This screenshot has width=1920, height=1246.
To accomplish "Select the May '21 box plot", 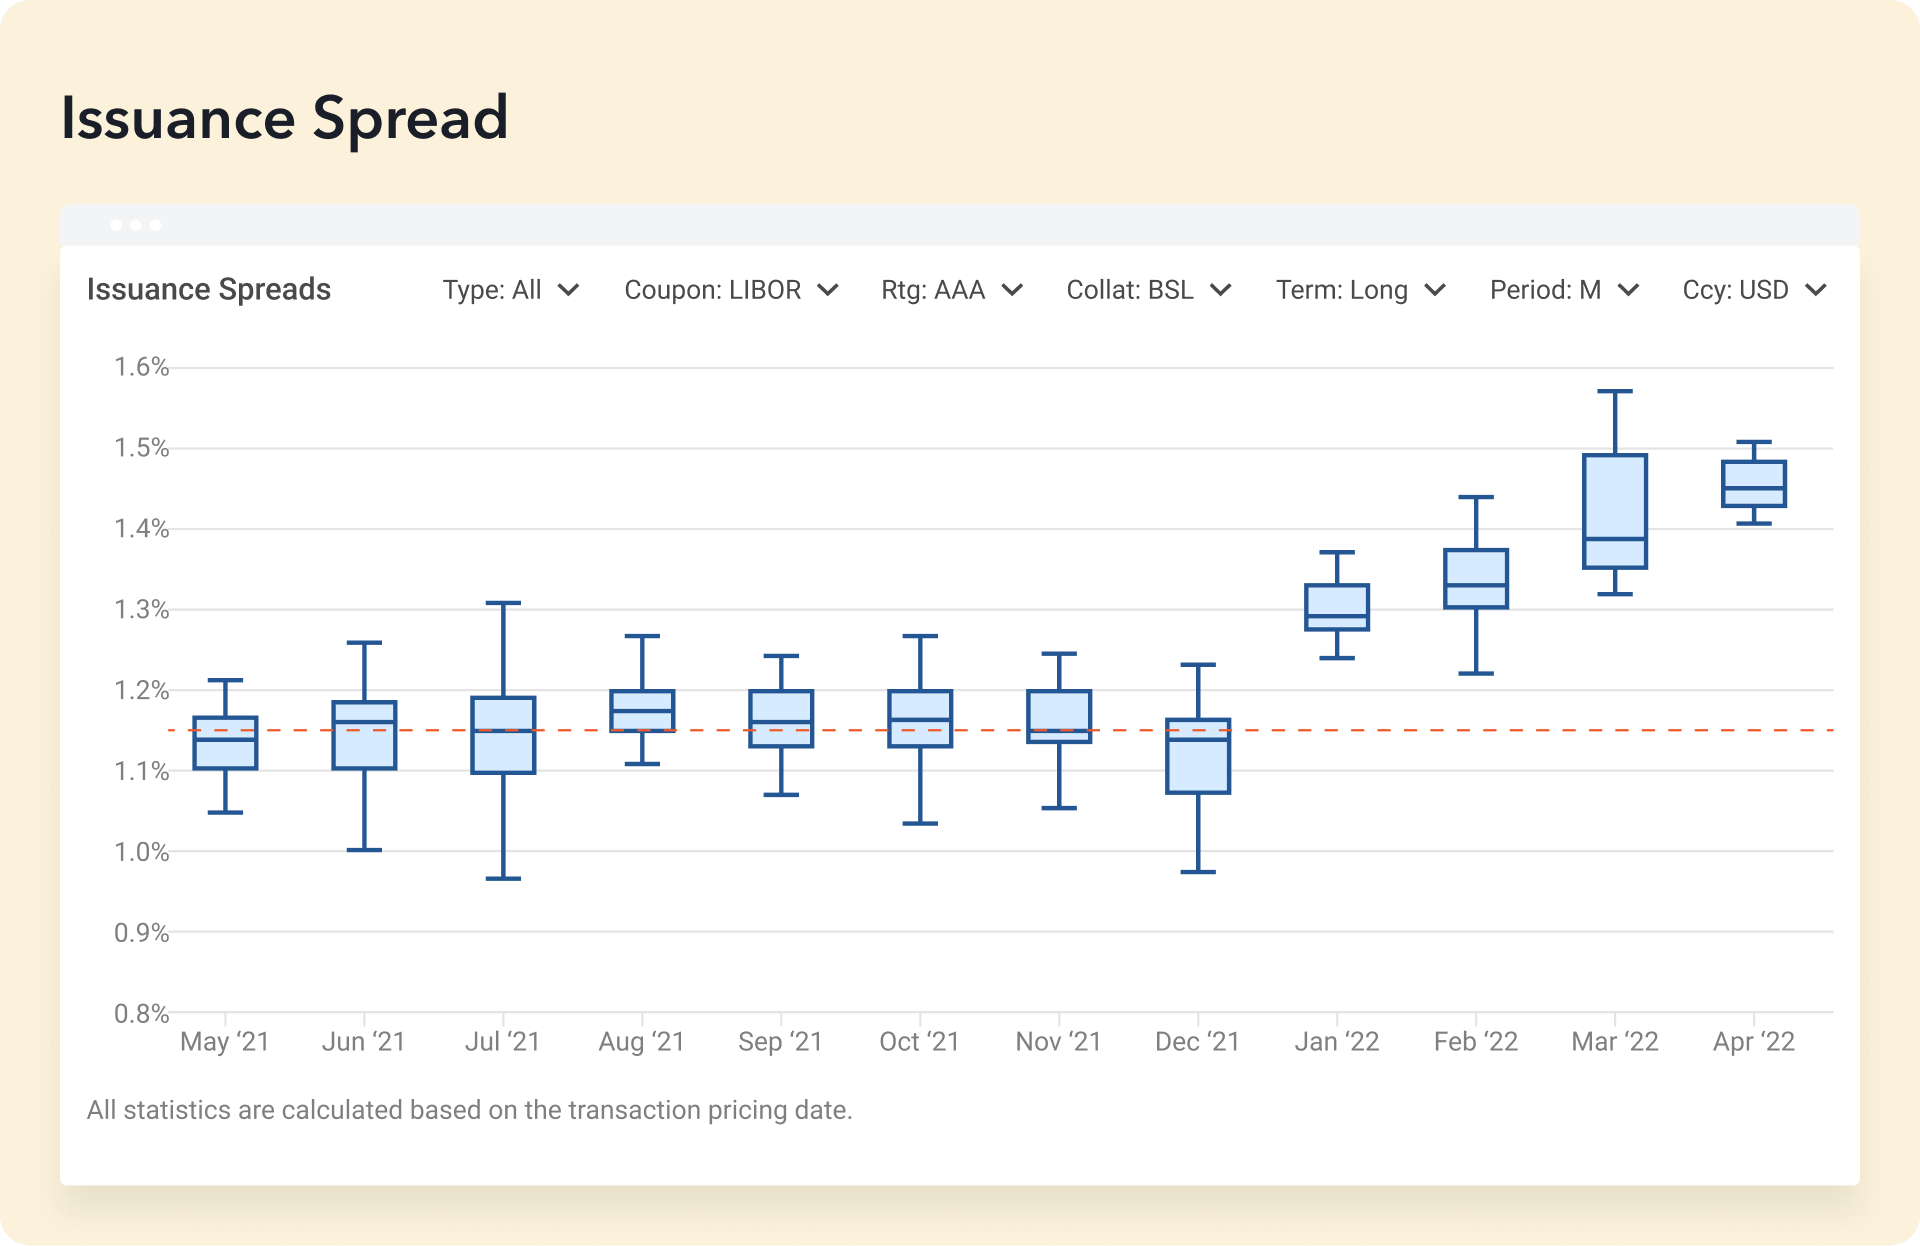I will [x=225, y=743].
